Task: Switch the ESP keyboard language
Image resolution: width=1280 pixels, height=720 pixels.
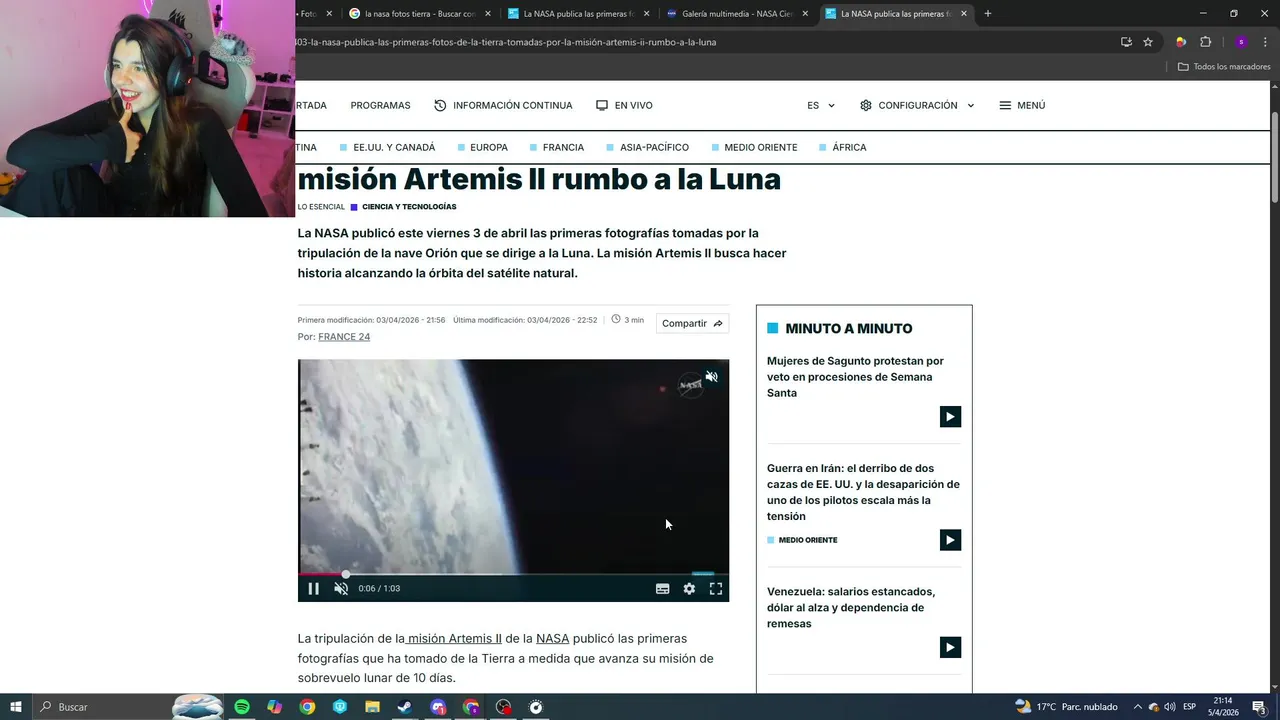Action: [1190, 707]
